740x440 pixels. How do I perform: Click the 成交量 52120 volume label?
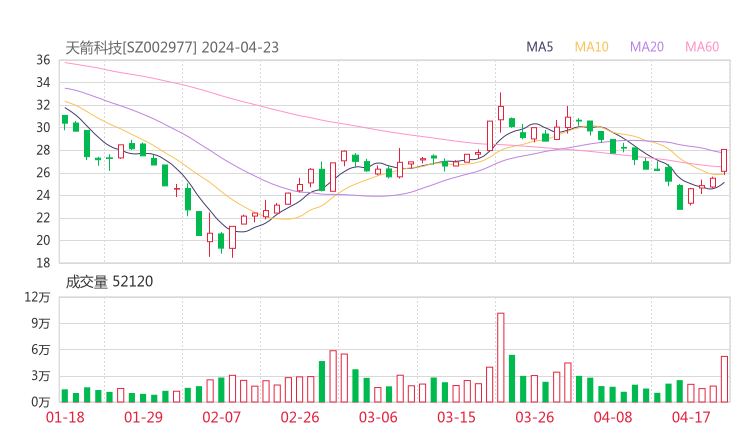tap(109, 282)
